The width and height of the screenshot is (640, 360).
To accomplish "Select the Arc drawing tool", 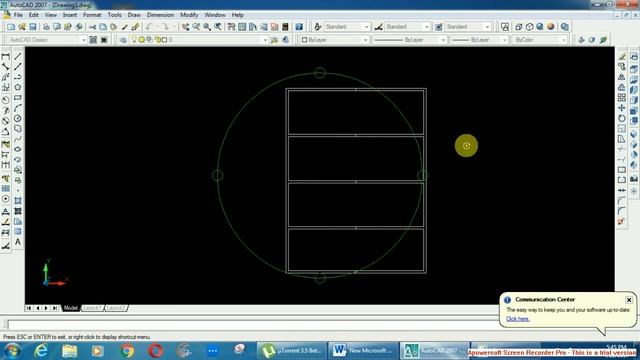I will point(18,108).
